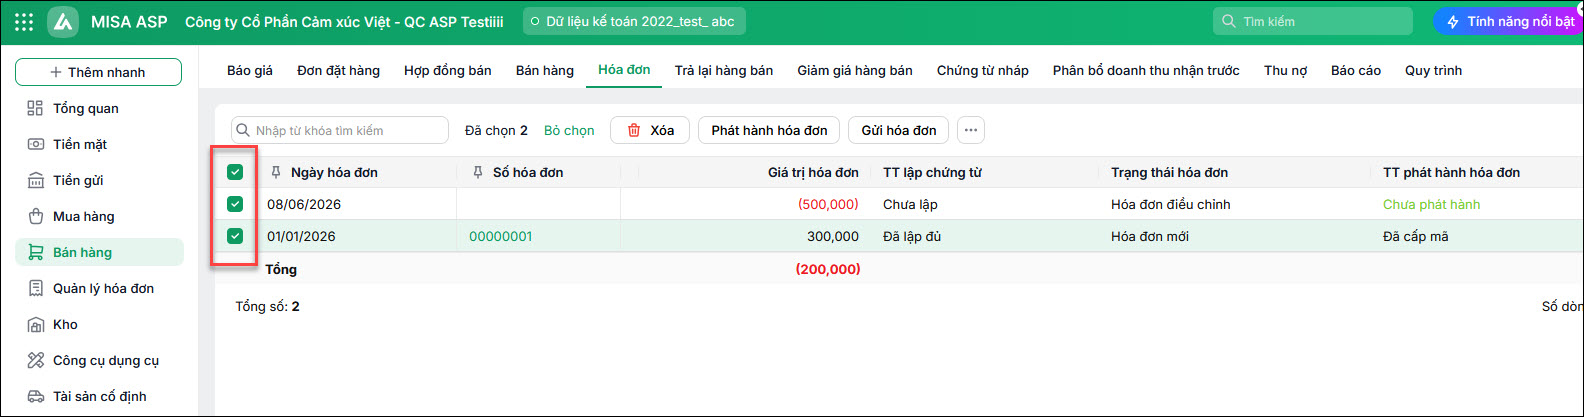Open the apps grid launcher icon

pyautogui.click(x=23, y=21)
